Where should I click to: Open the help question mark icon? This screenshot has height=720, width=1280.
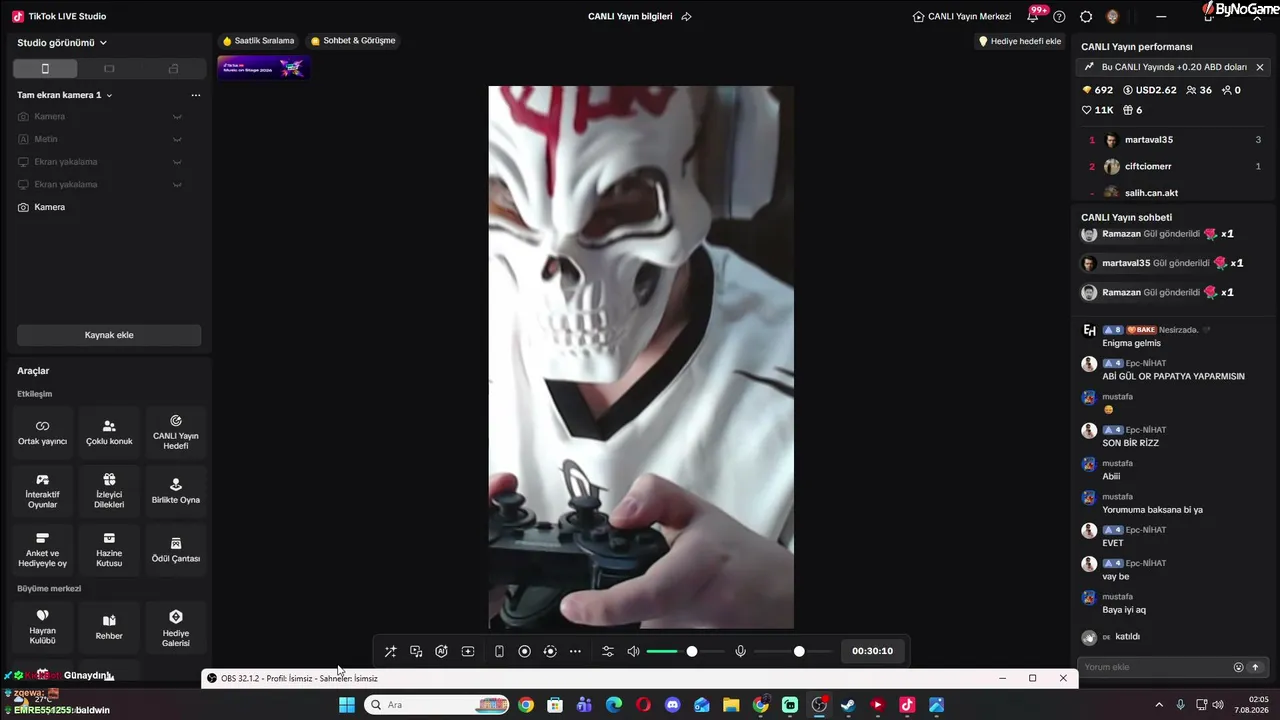(x=1060, y=17)
